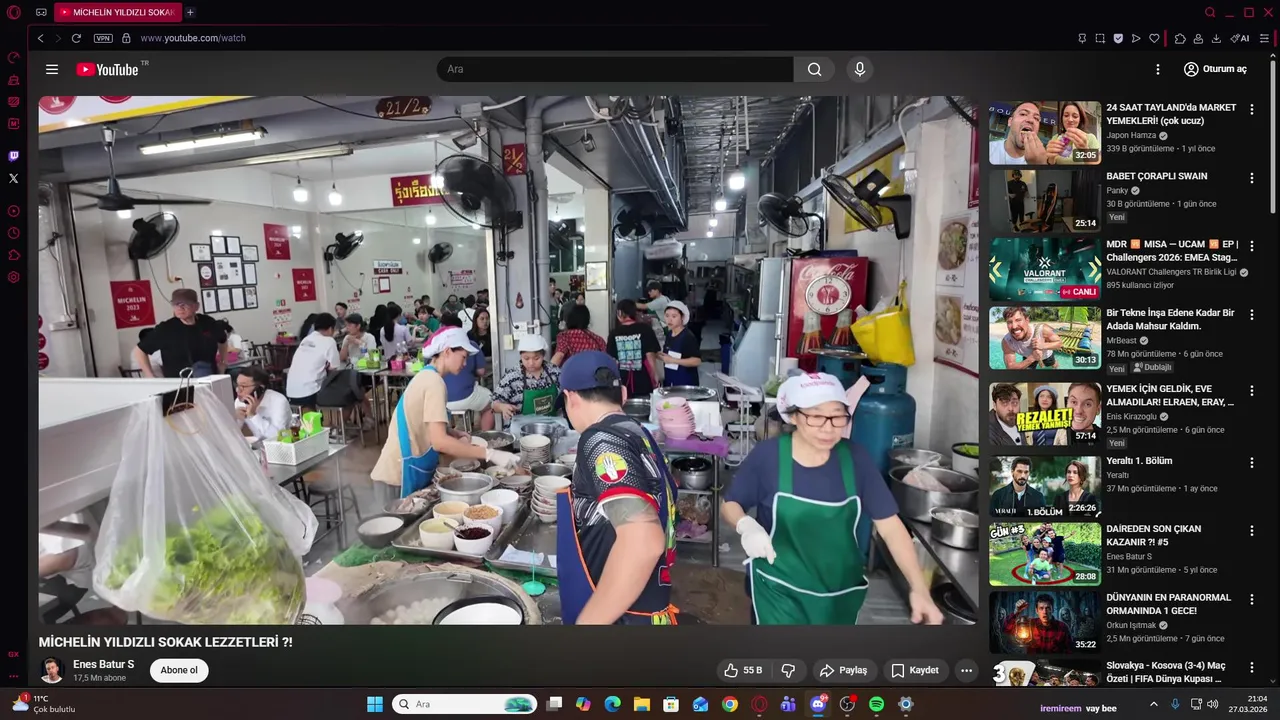Open GX Corner gamepad icon
The width and height of the screenshot is (1280, 720).
[41, 12]
